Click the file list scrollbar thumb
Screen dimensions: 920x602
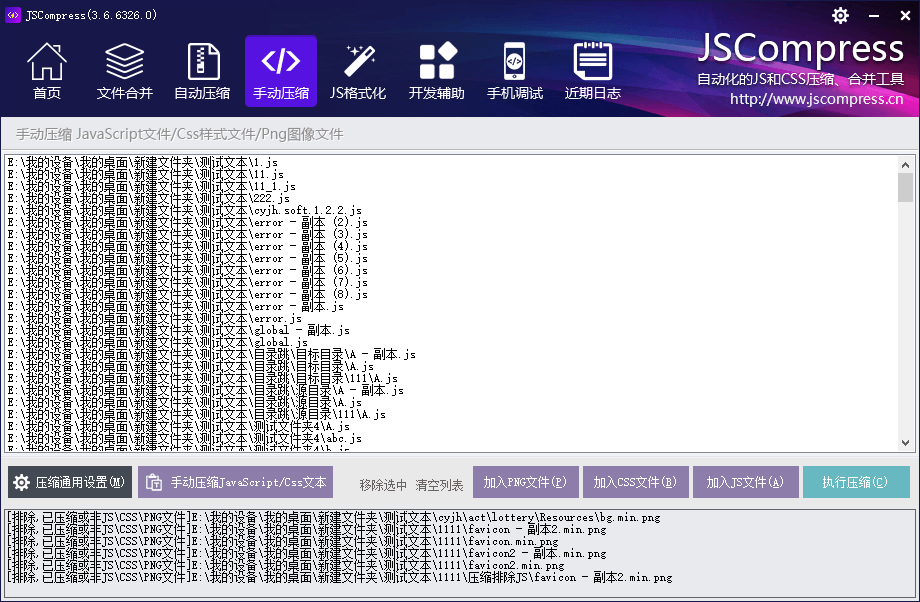905,187
